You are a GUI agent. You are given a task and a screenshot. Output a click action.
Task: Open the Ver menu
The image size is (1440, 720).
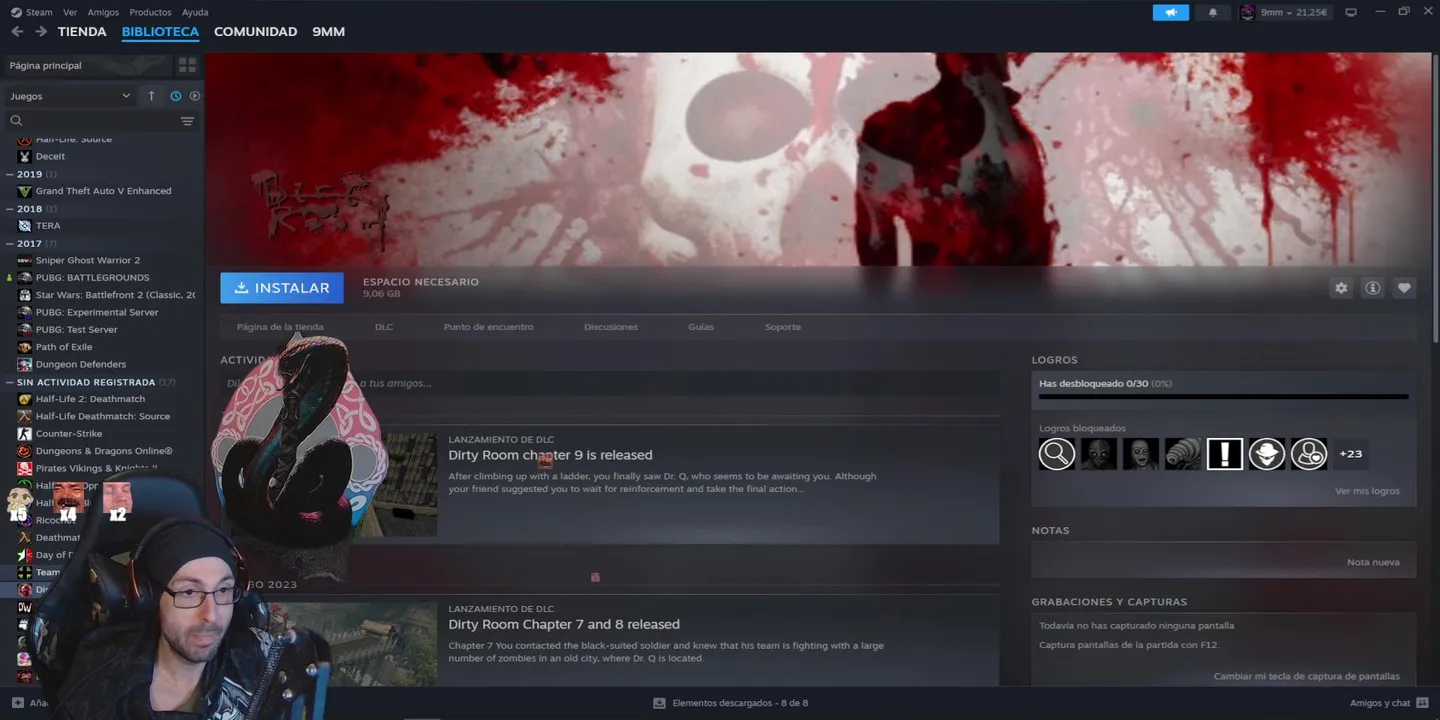click(70, 12)
